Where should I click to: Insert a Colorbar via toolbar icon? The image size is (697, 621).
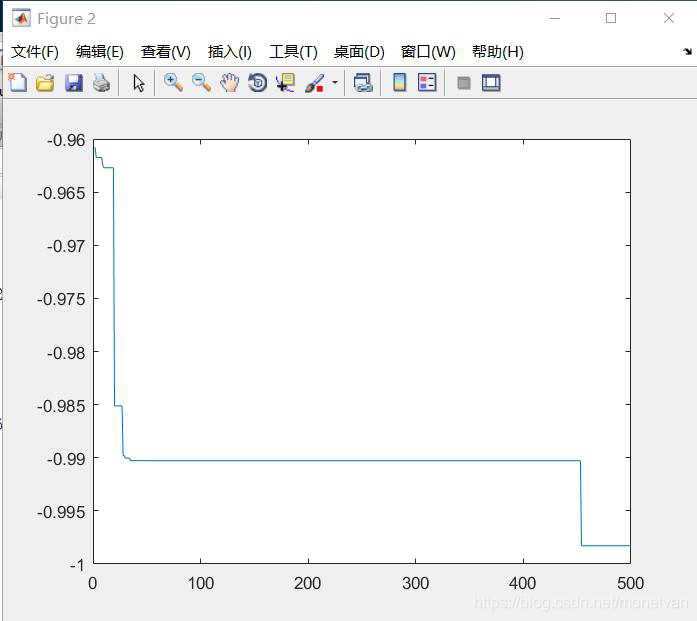click(x=400, y=83)
